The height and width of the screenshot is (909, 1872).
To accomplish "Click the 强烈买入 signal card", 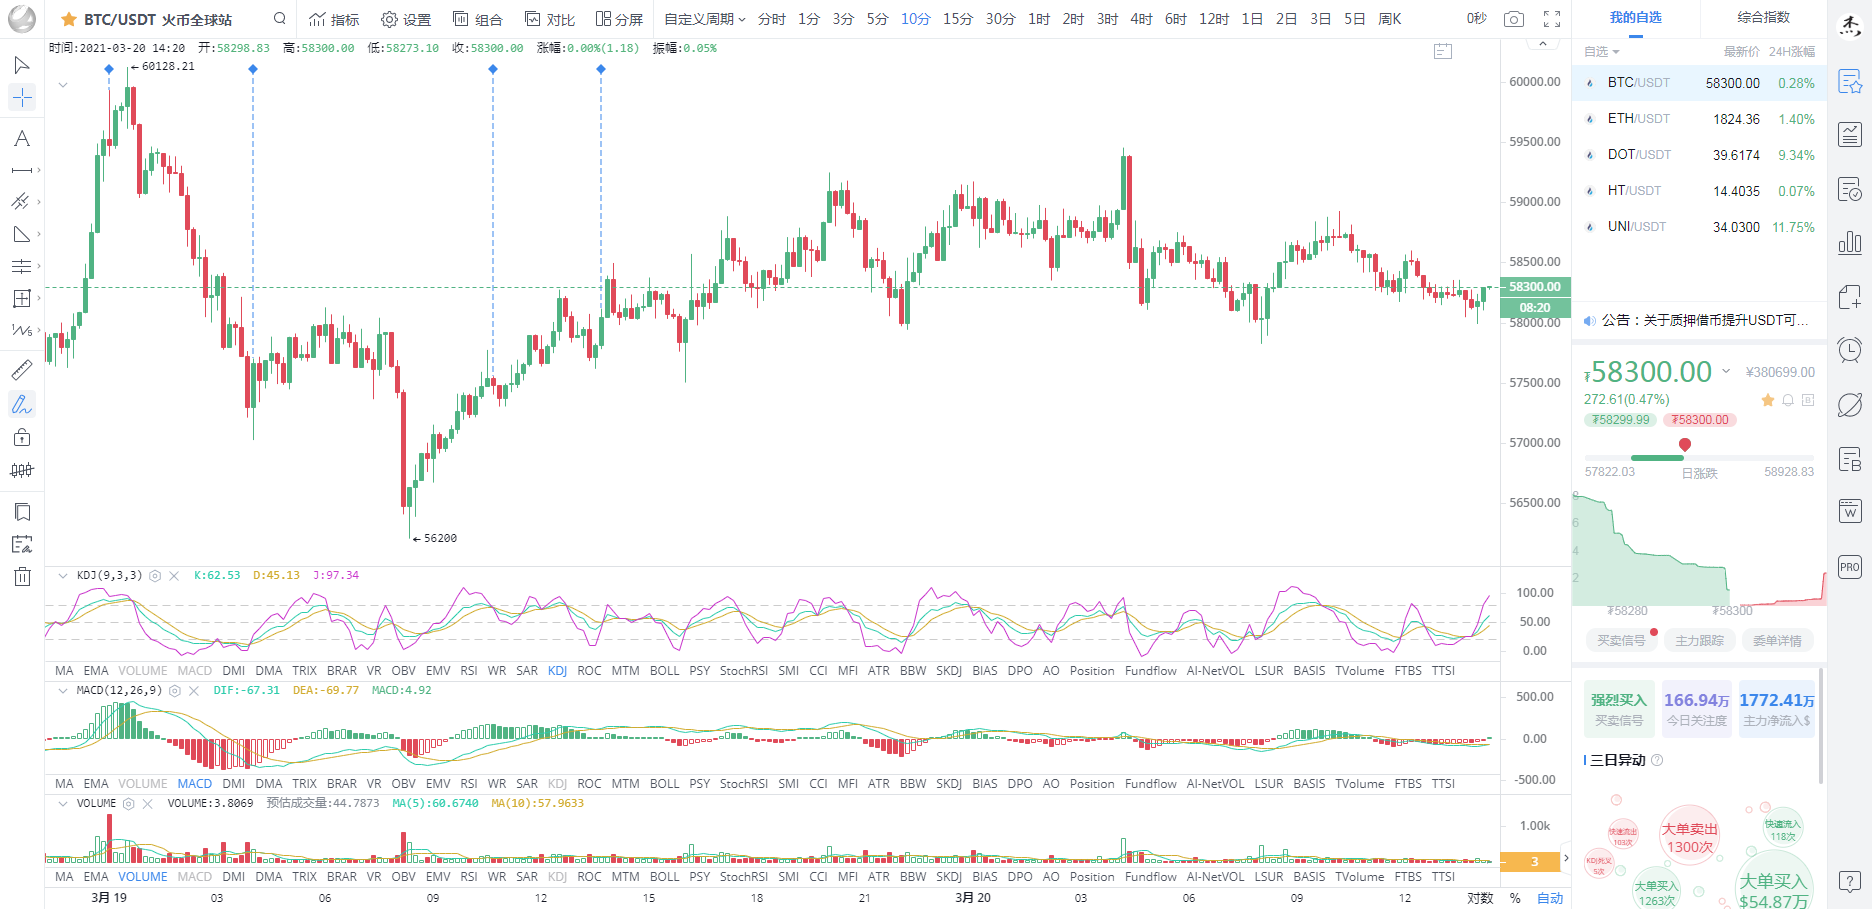I will [1619, 709].
